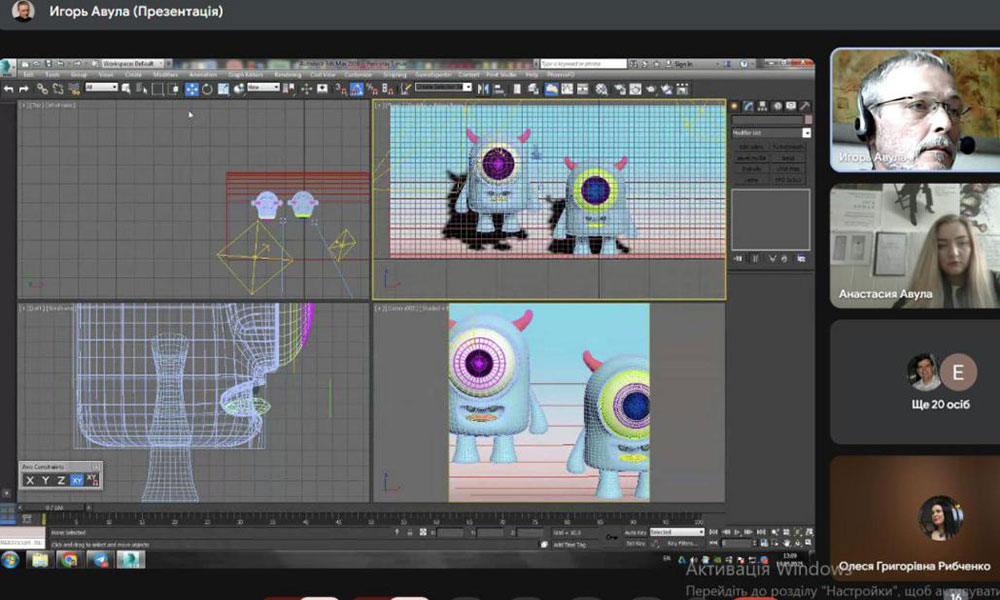Click the object color swatch in Modify panel
Screen dimensions: 1000x600
(808, 119)
